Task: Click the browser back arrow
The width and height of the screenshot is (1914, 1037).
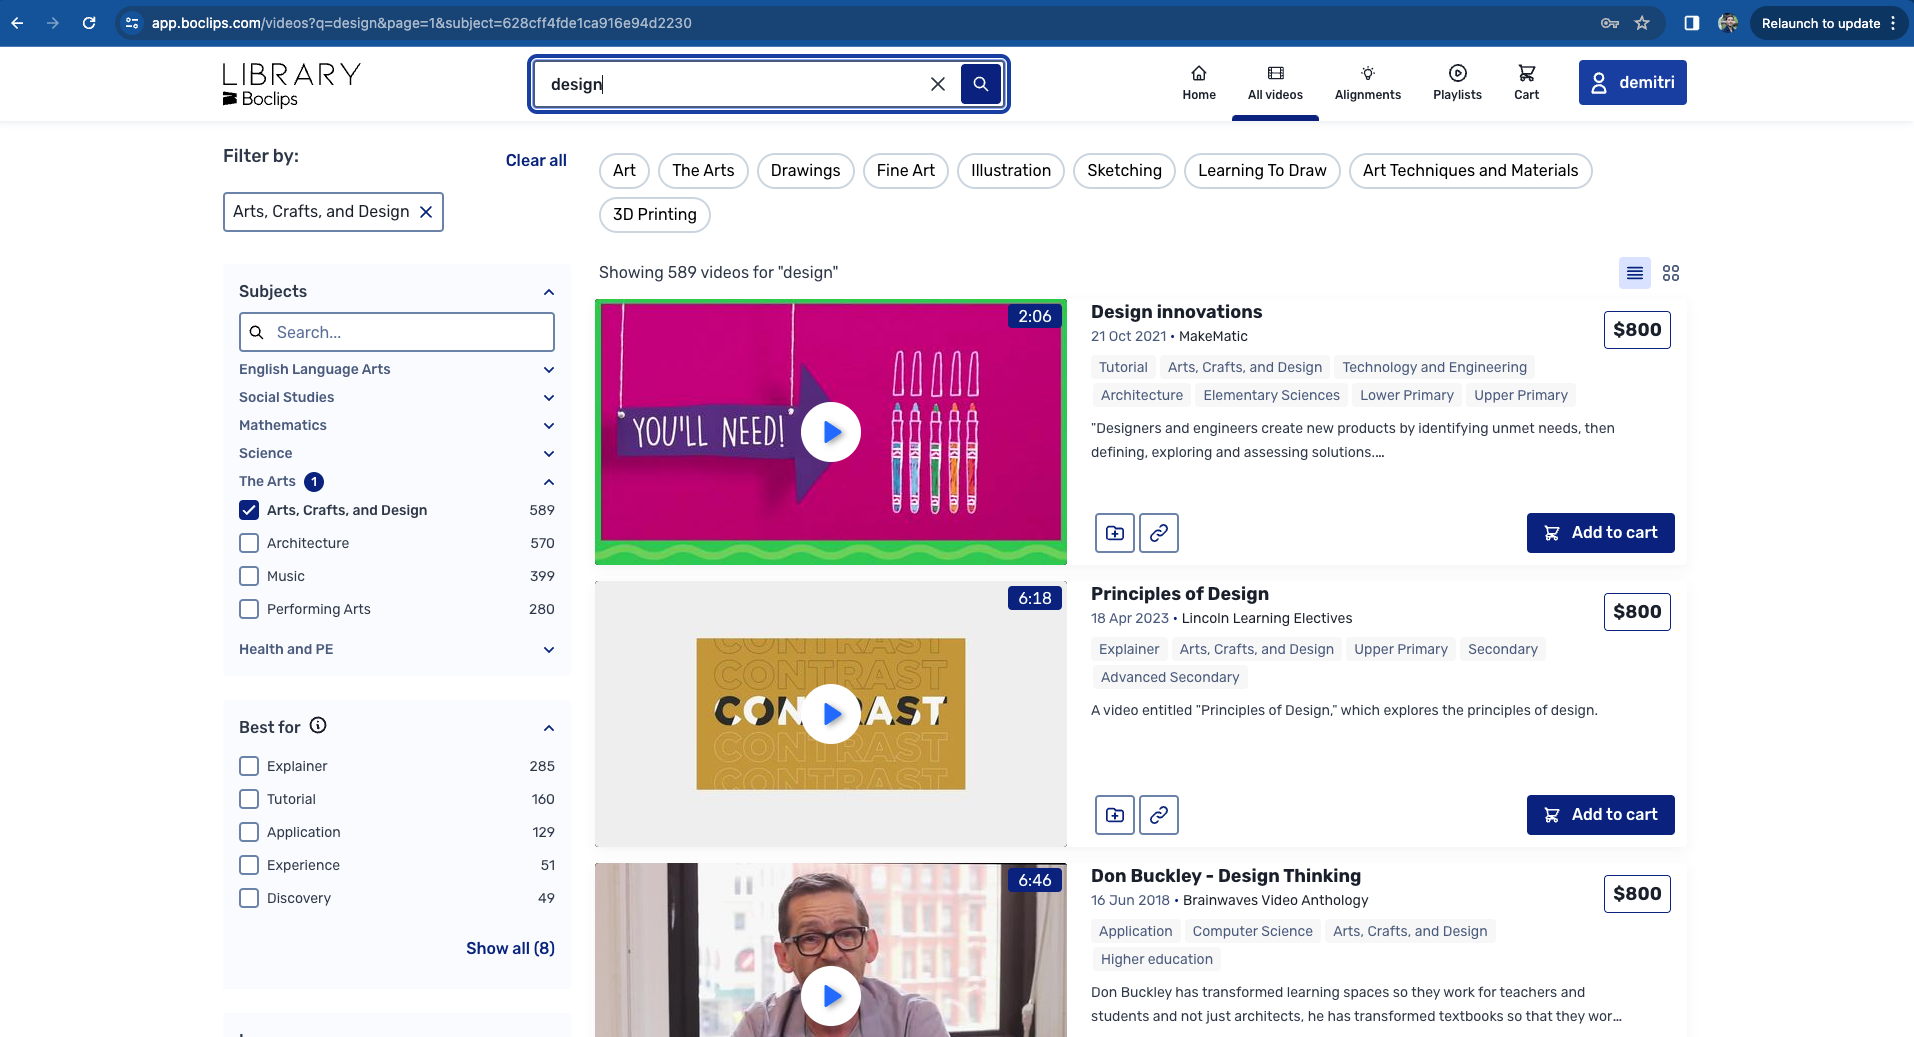Action: pos(17,23)
